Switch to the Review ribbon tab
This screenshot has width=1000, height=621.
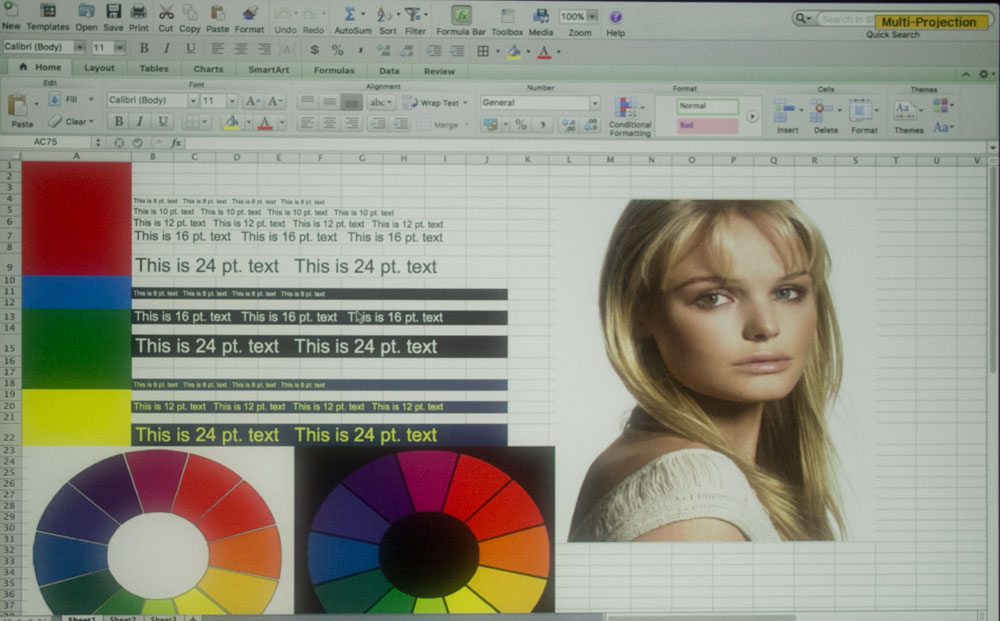coord(439,71)
